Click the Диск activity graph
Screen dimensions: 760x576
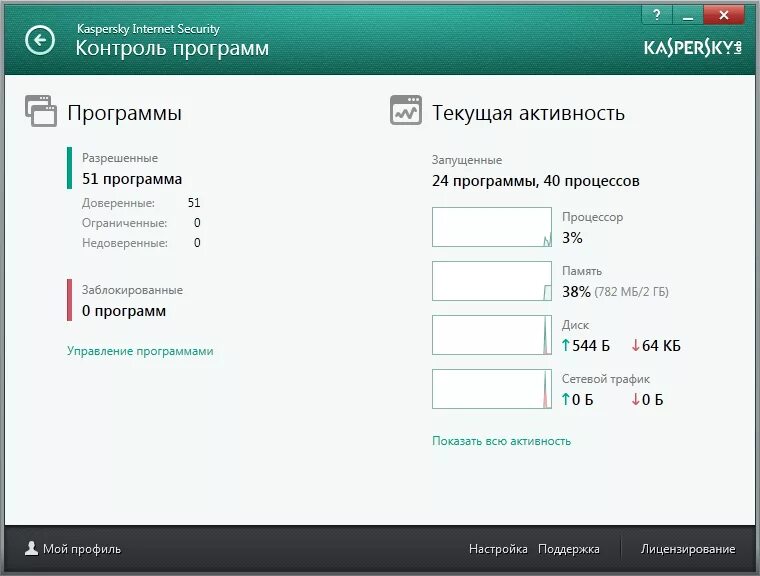(x=491, y=335)
